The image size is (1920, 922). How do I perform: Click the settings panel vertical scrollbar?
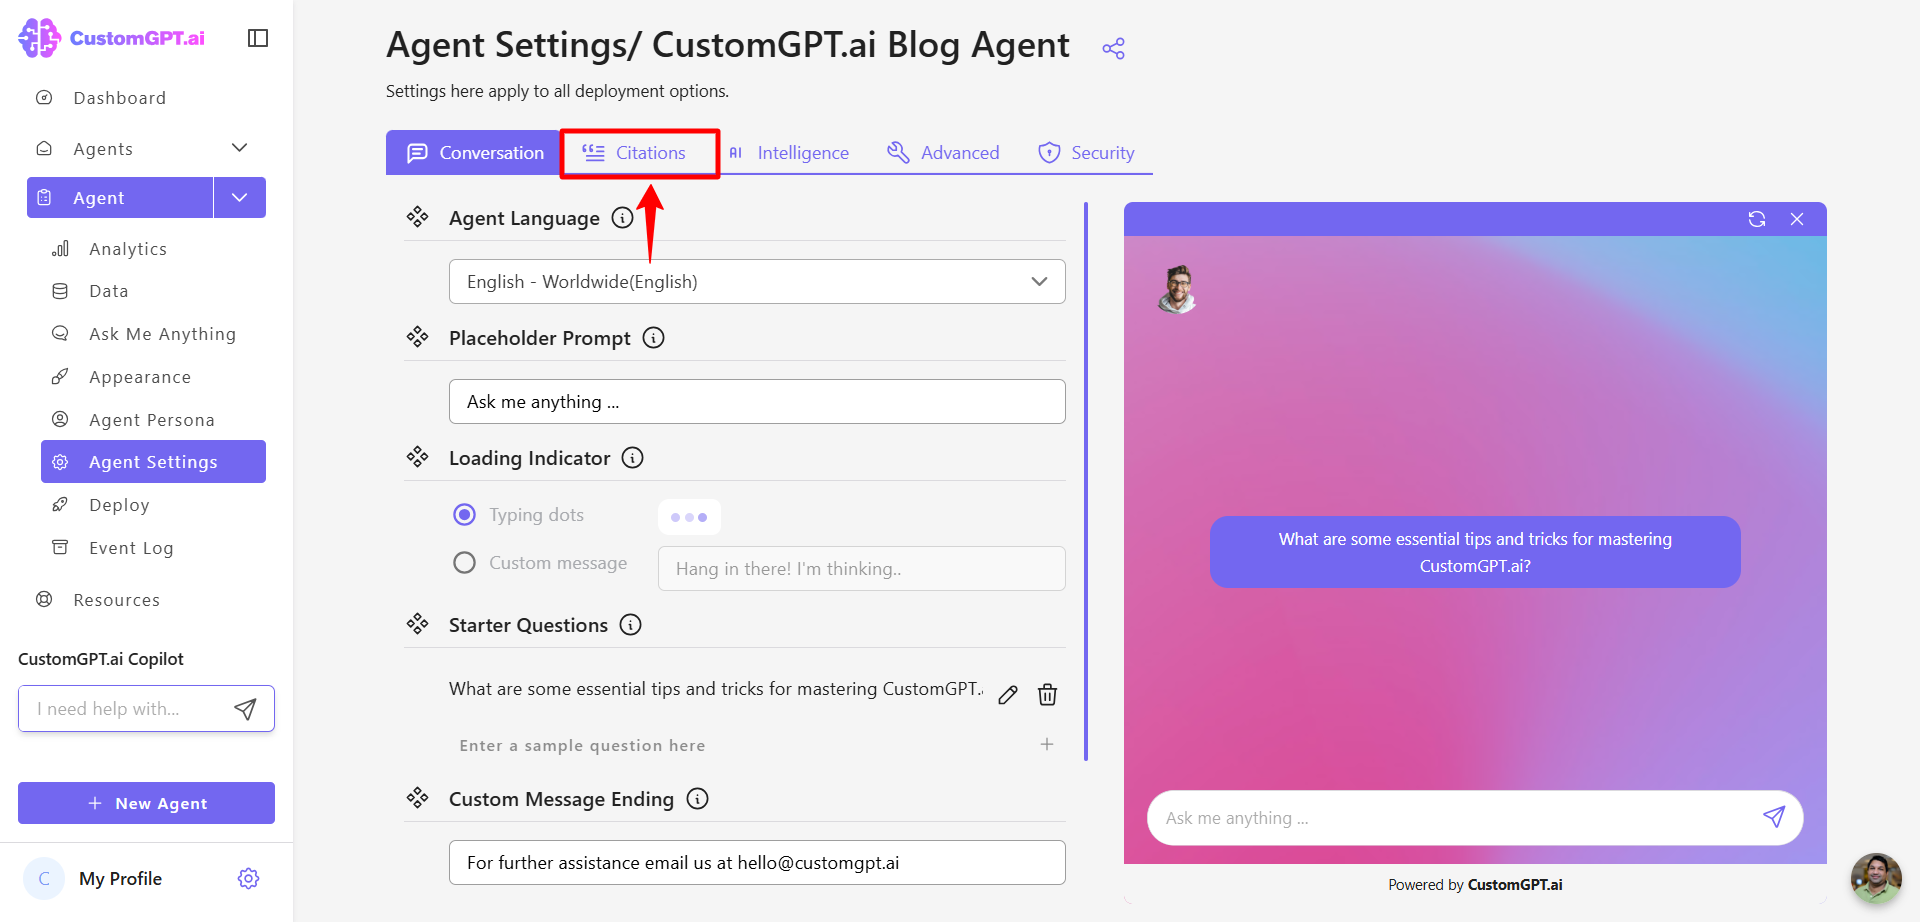(x=1086, y=481)
